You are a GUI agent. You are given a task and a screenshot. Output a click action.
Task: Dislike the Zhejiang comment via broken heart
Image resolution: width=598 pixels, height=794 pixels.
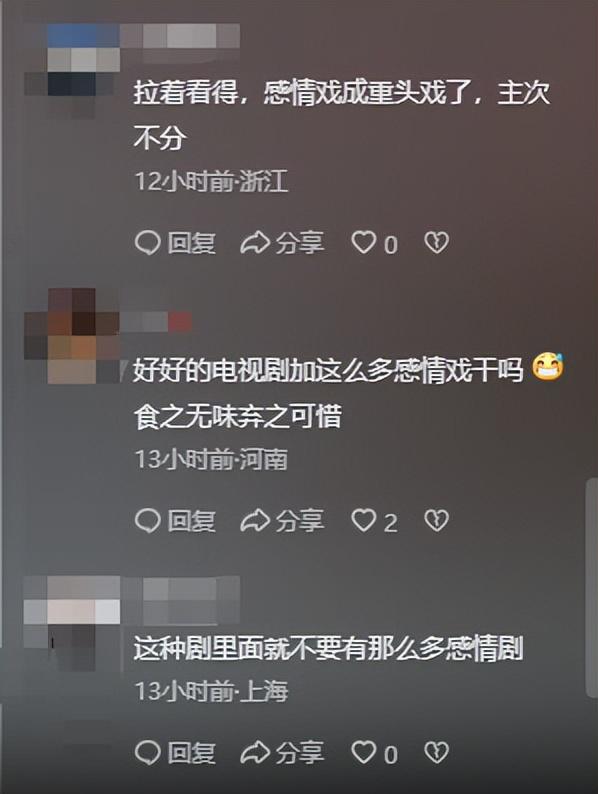pos(436,243)
